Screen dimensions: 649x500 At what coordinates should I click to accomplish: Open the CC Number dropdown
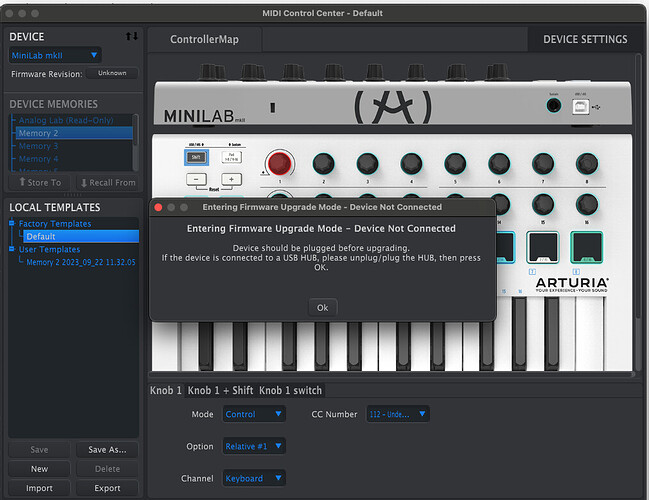pos(397,414)
